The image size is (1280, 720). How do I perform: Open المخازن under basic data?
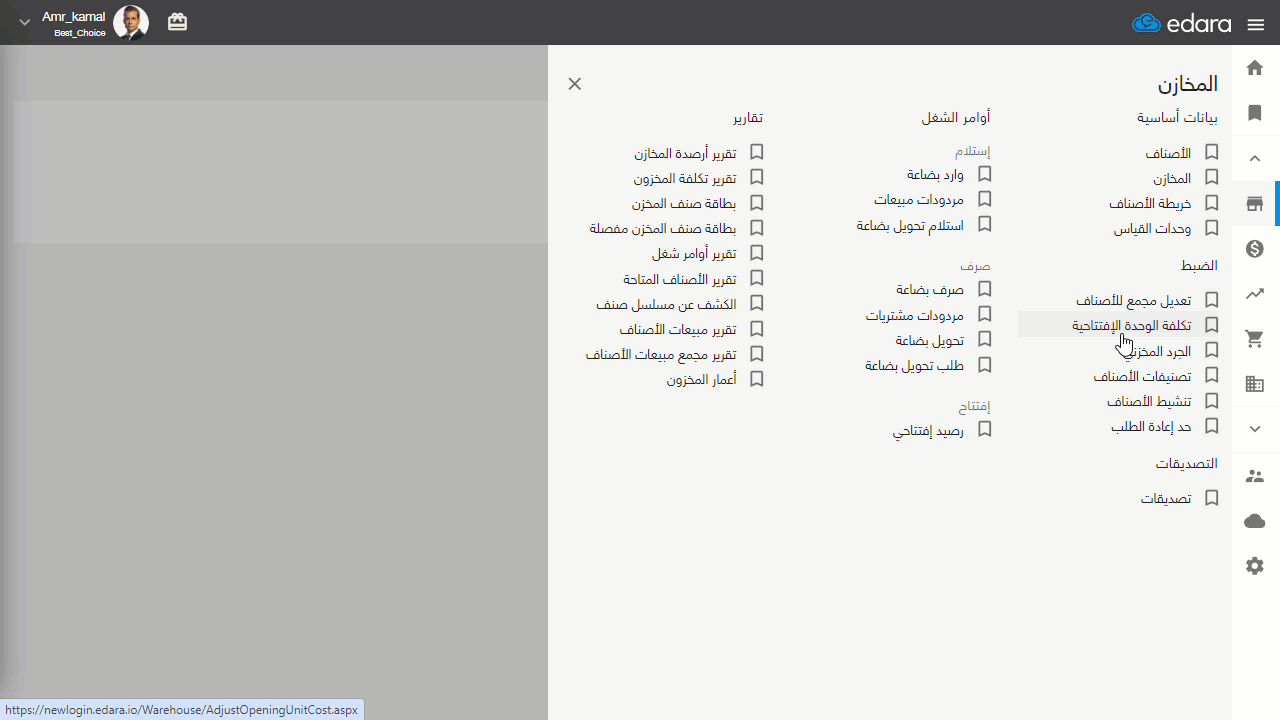1172,179
